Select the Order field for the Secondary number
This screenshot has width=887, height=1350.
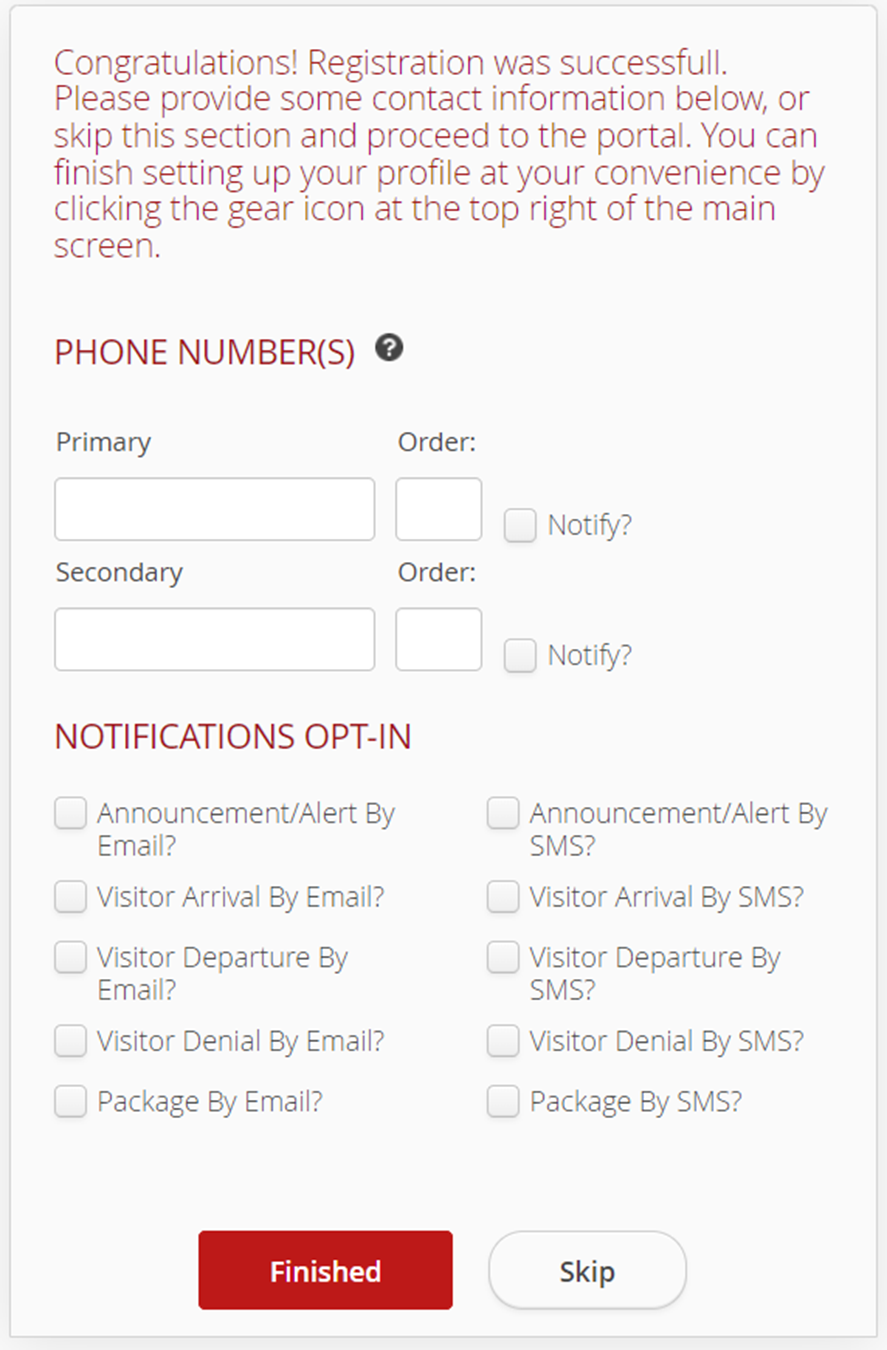[x=438, y=638]
